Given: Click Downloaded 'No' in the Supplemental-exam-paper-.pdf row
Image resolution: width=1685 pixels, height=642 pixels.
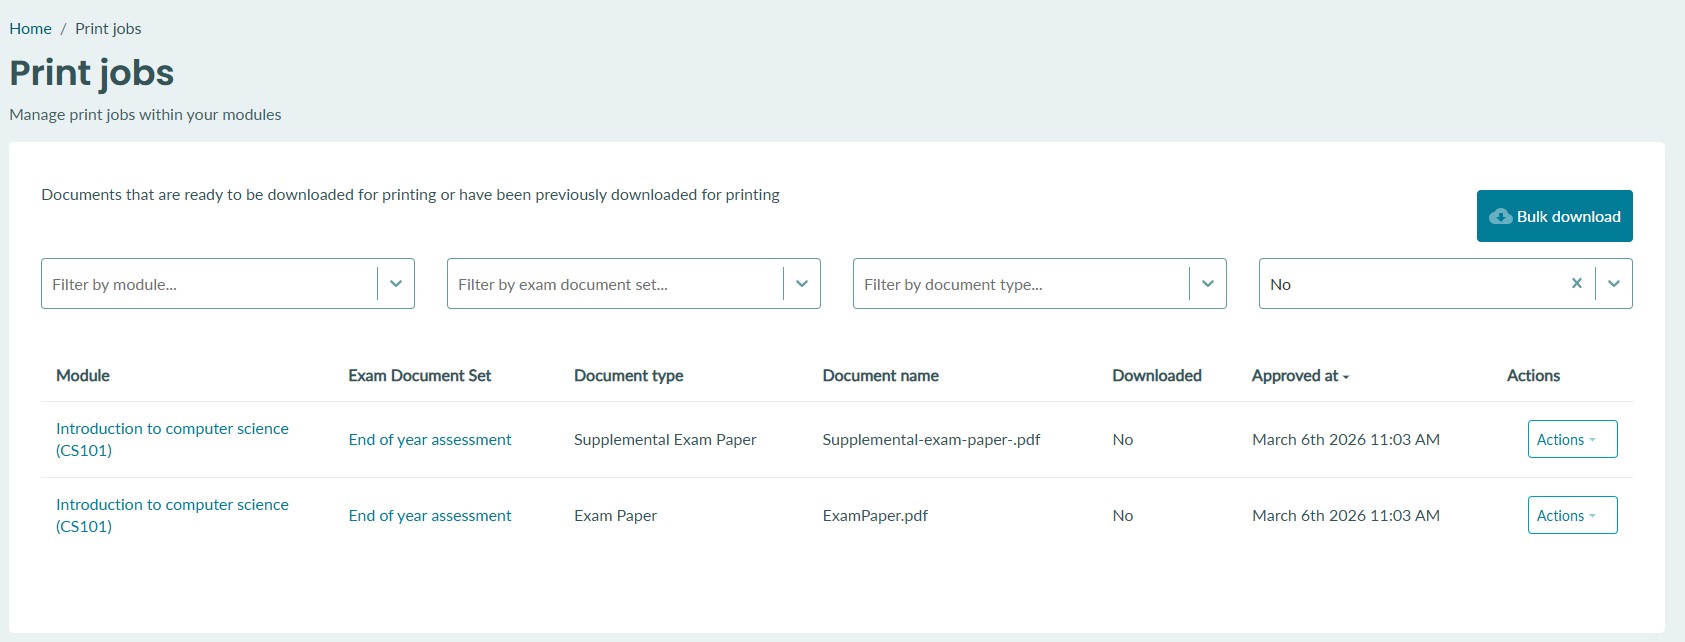Looking at the screenshot, I should (1123, 439).
